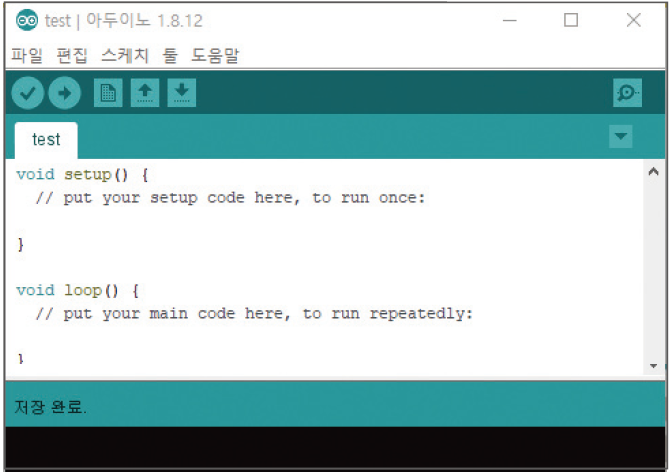This screenshot has width=670, height=474.
Task: Click the Verify checkmark button
Action: coord(28,93)
